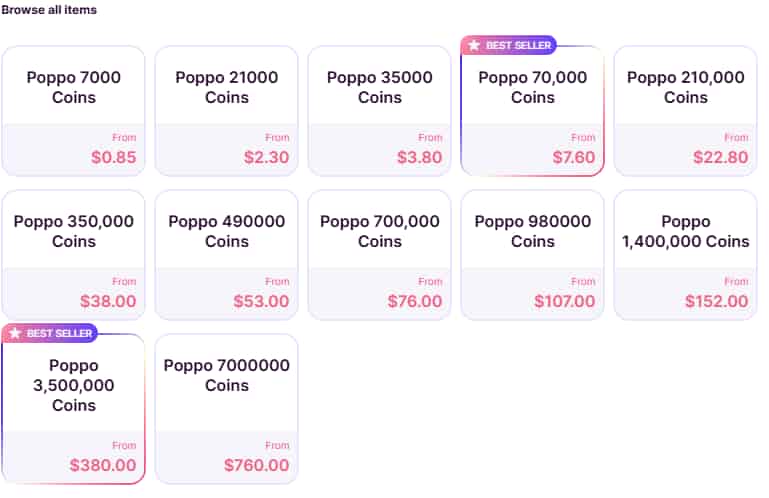Open the Poppo 350,000 Coins item

(x=74, y=254)
